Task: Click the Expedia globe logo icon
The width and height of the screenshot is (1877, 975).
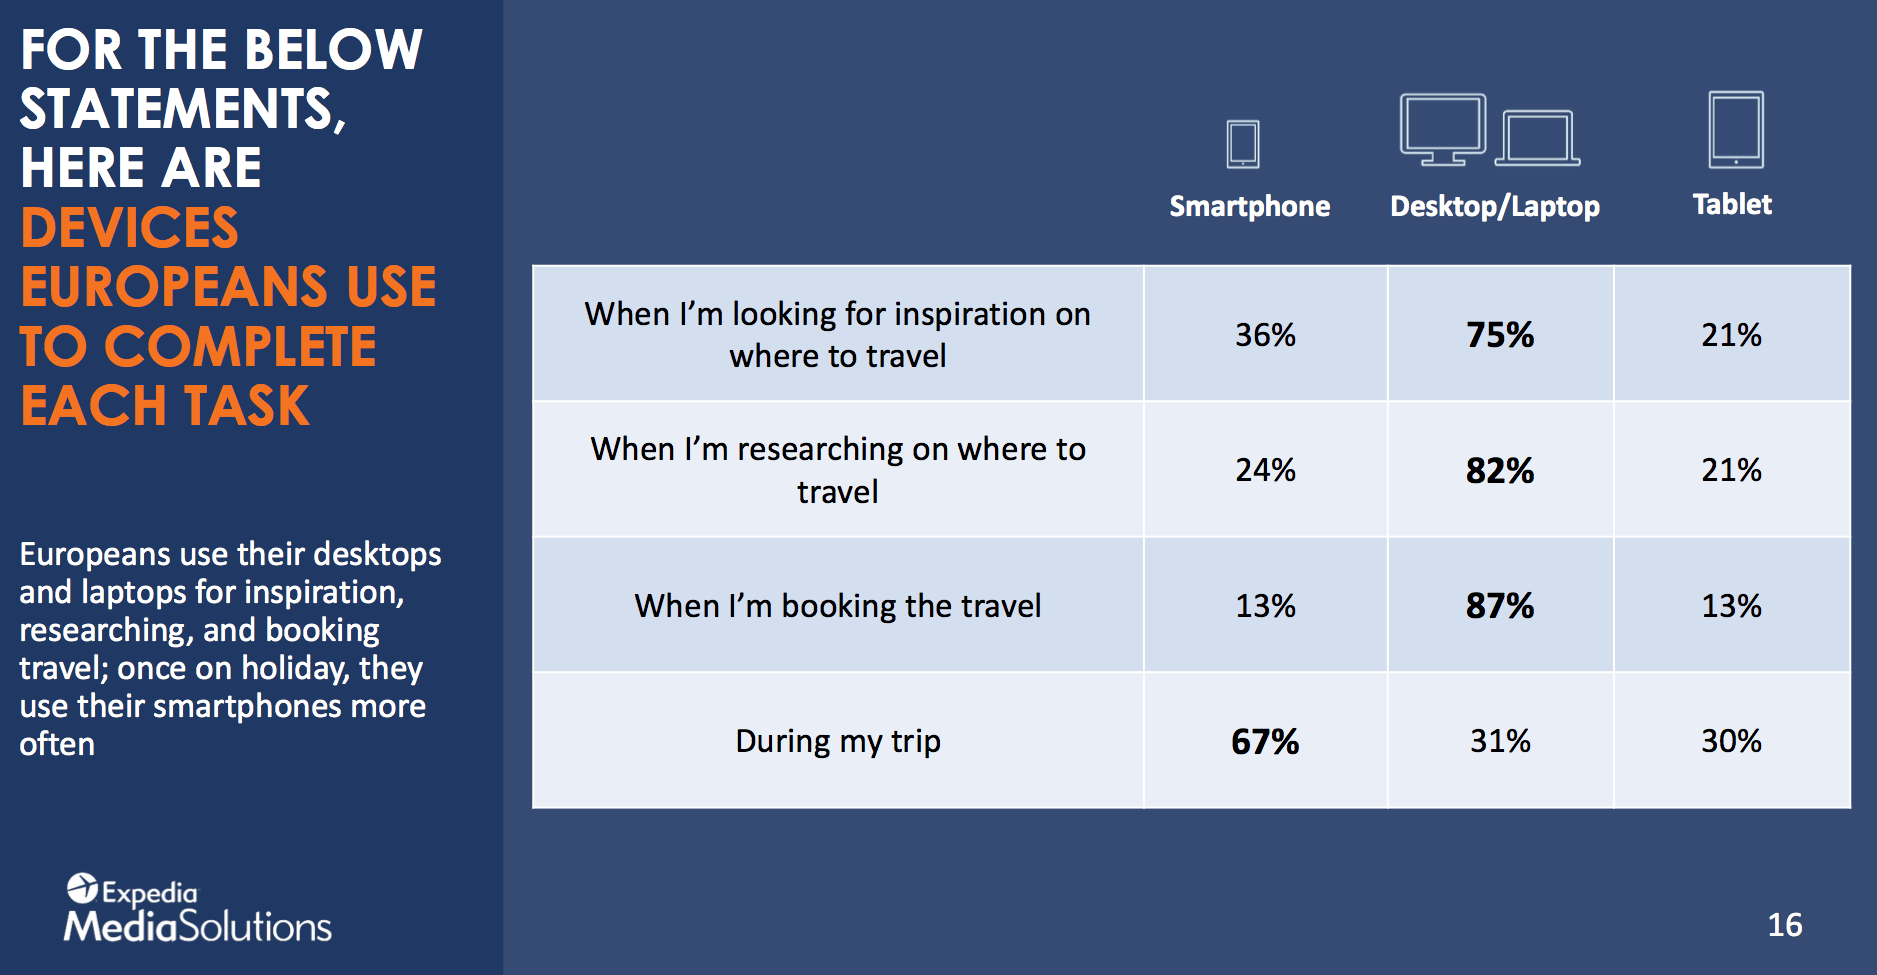Action: [x=82, y=888]
